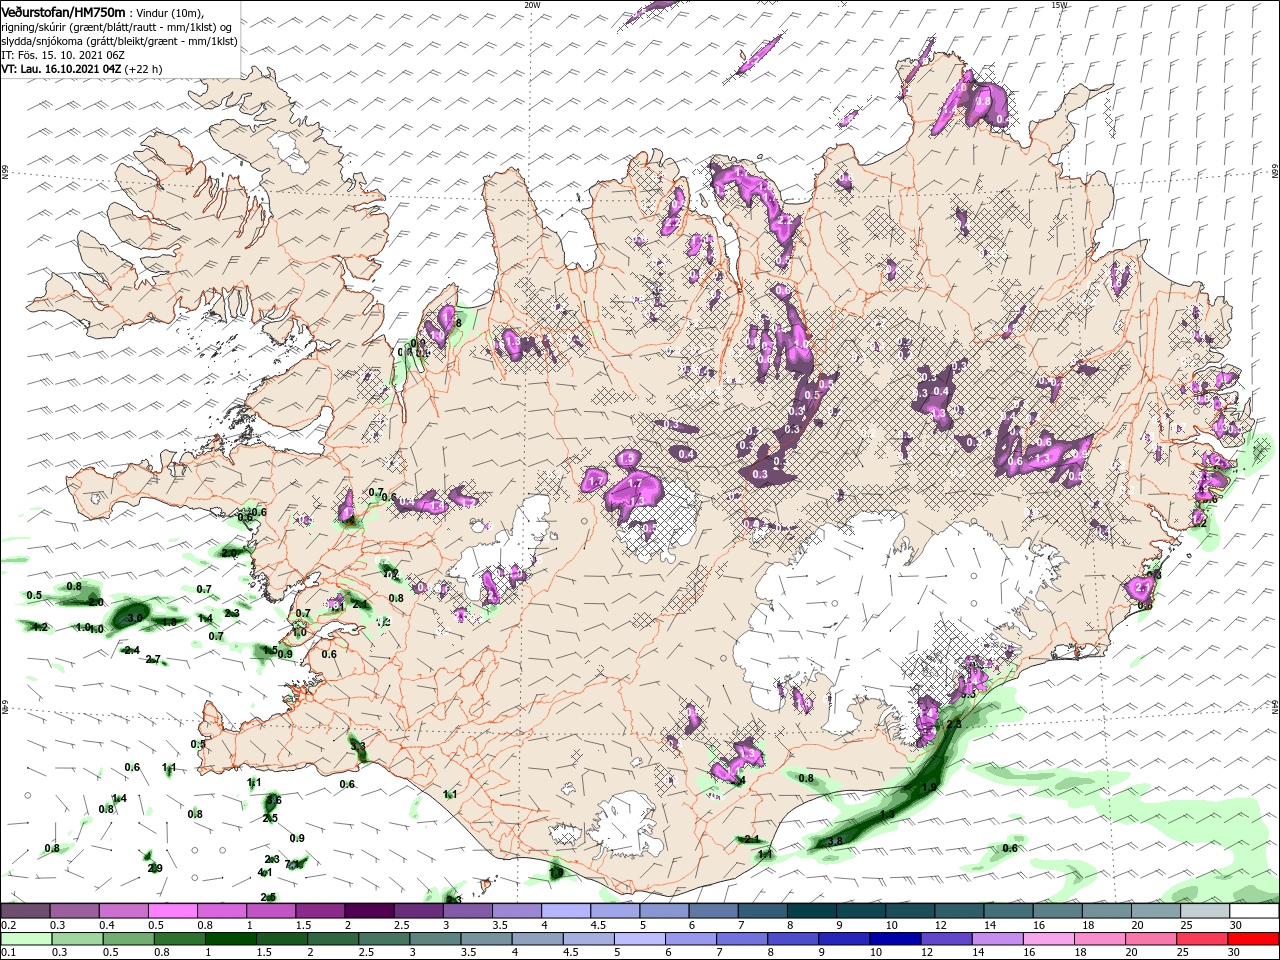Select the dark teal 8 legend swatch
Viewport: 1280px width, 960px height.
tap(811, 911)
